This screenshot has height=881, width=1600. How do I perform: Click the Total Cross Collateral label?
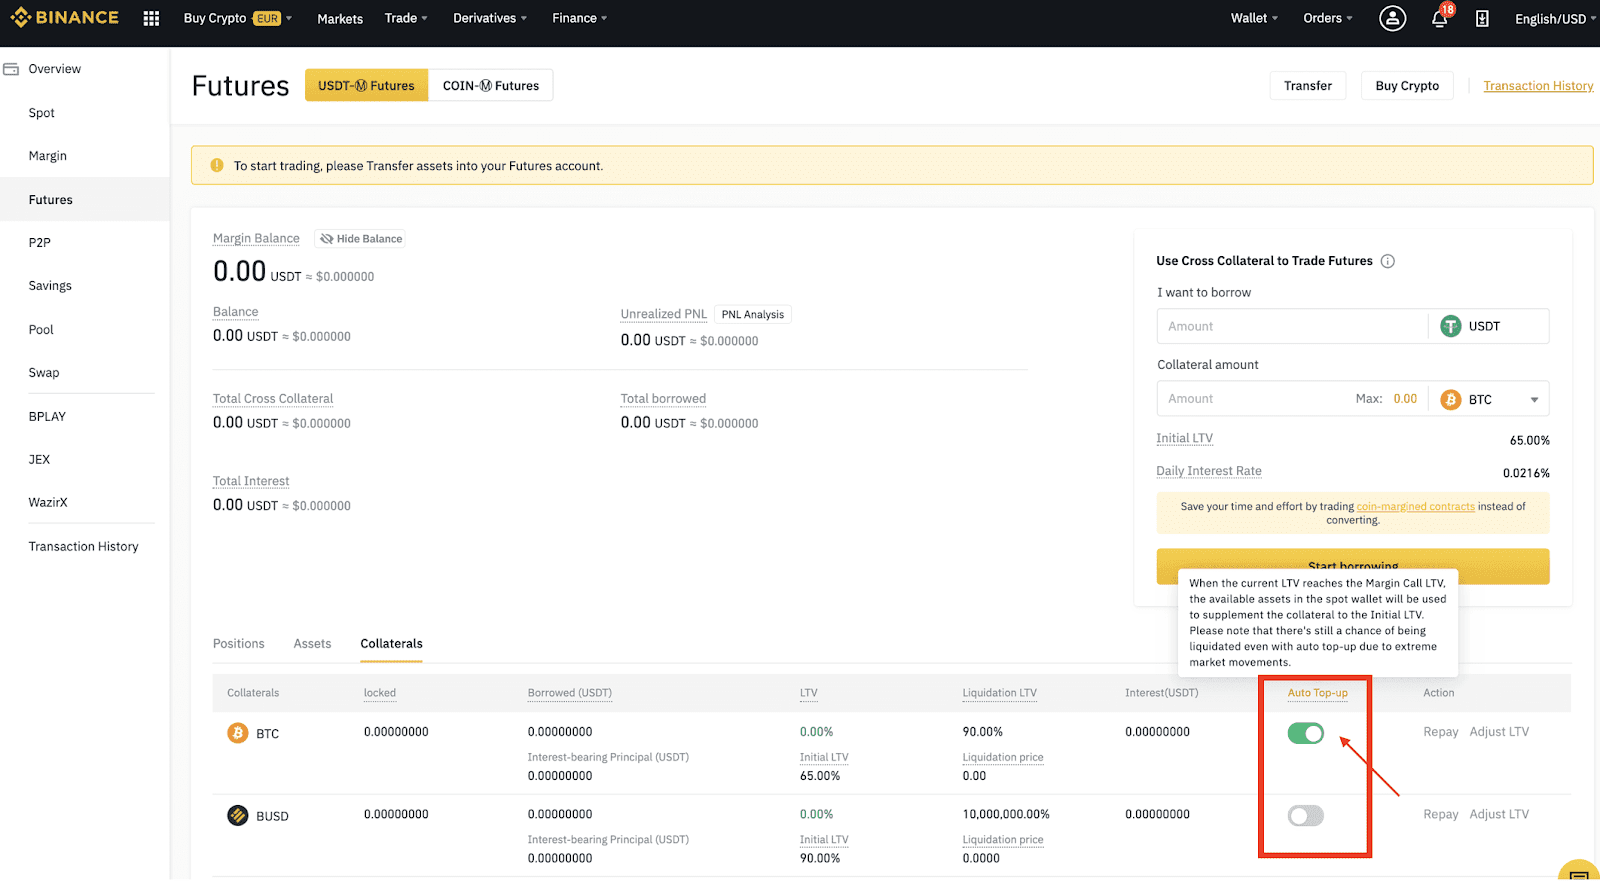(x=273, y=399)
